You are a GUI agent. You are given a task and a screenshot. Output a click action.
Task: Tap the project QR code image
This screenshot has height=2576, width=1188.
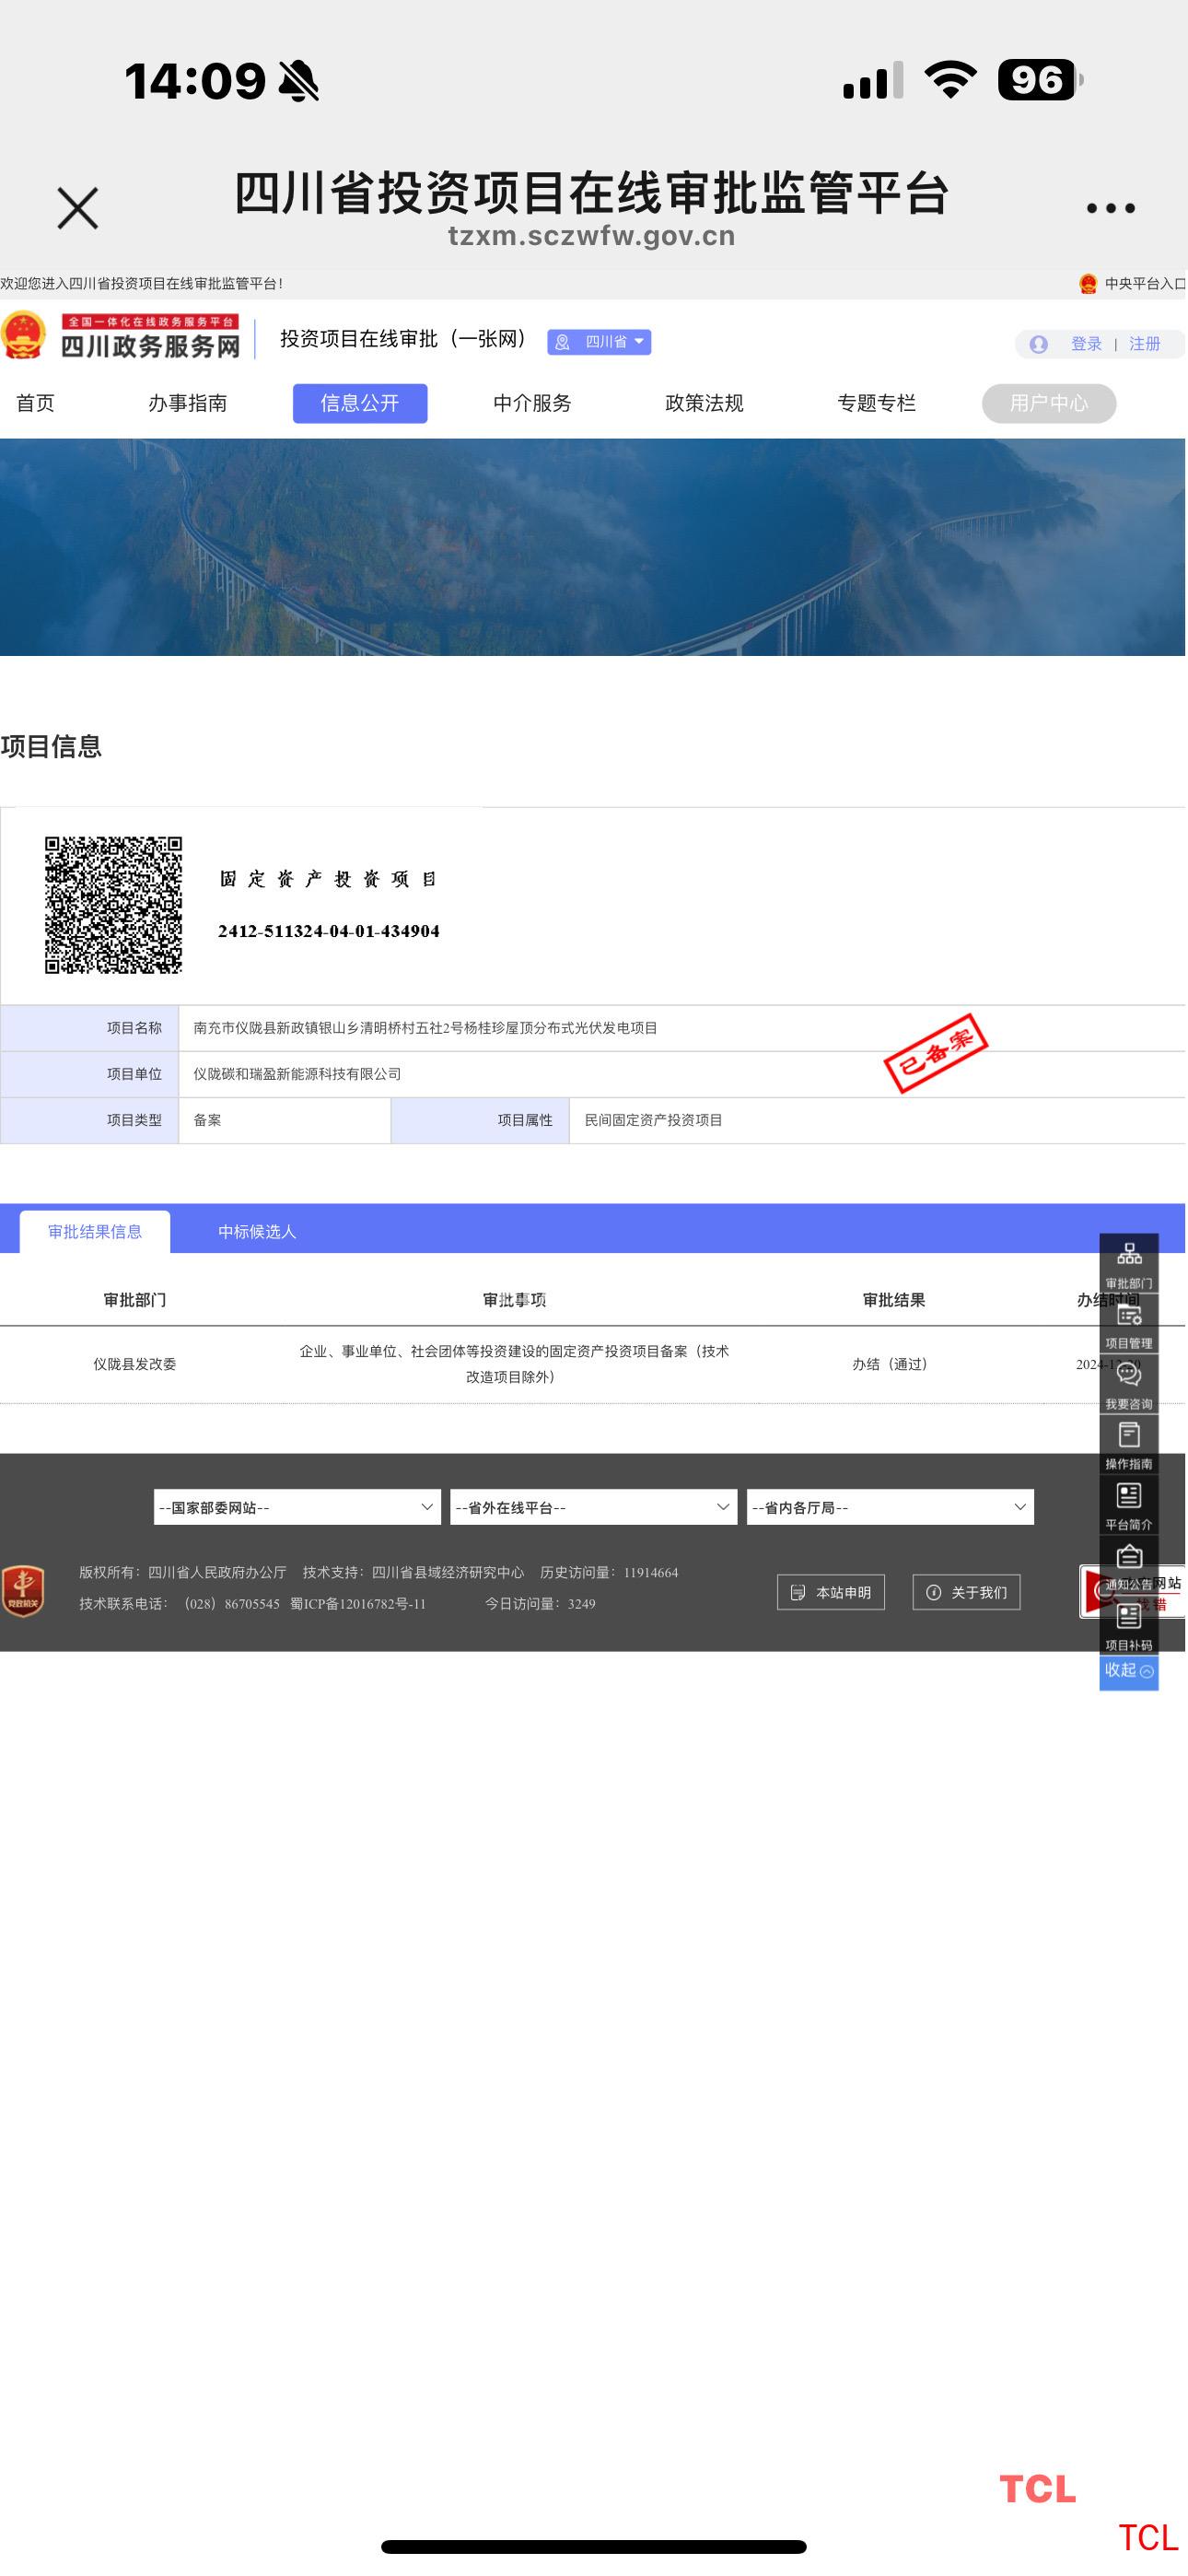pos(113,905)
